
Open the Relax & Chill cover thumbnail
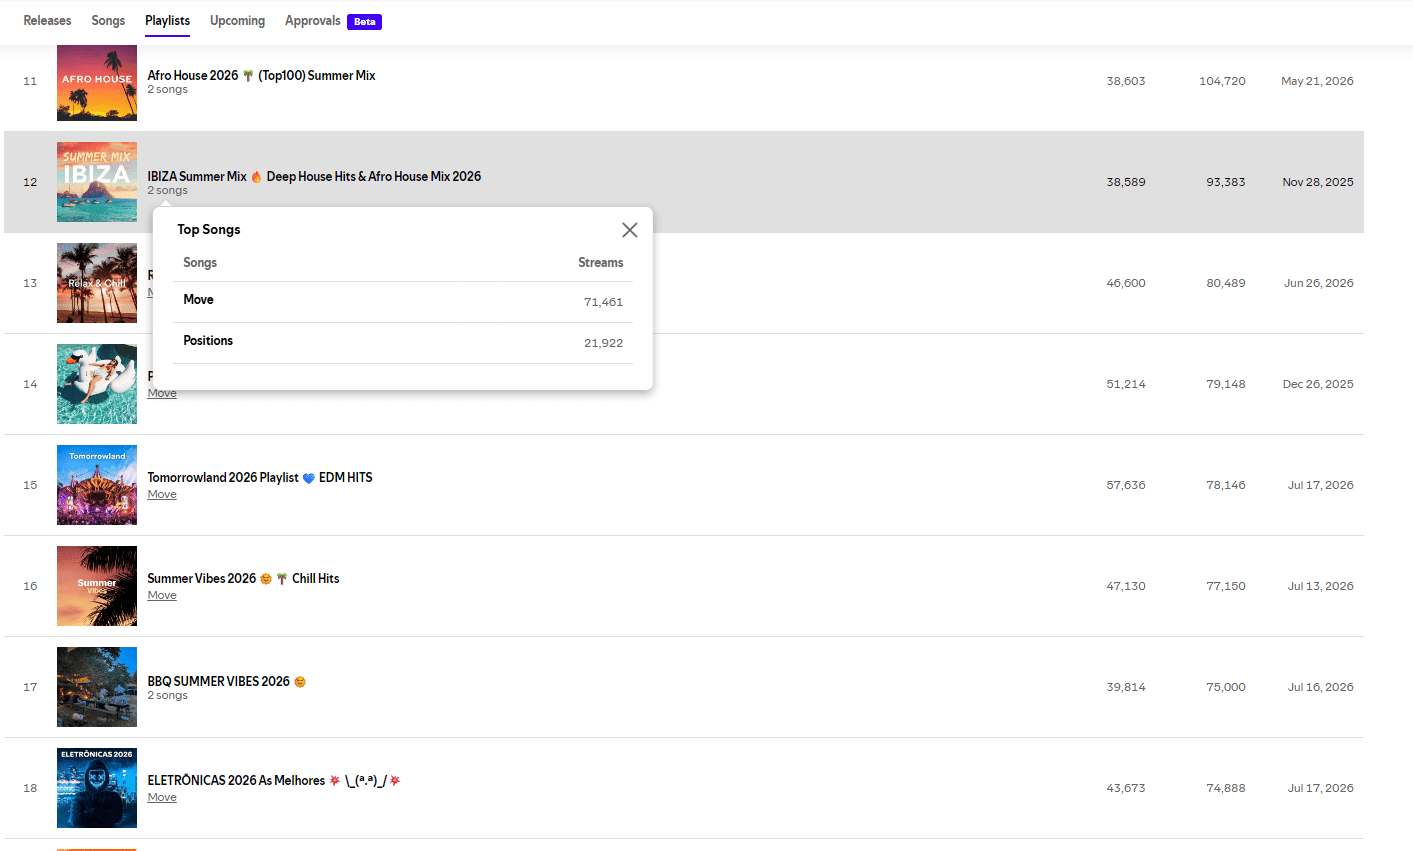coord(97,283)
